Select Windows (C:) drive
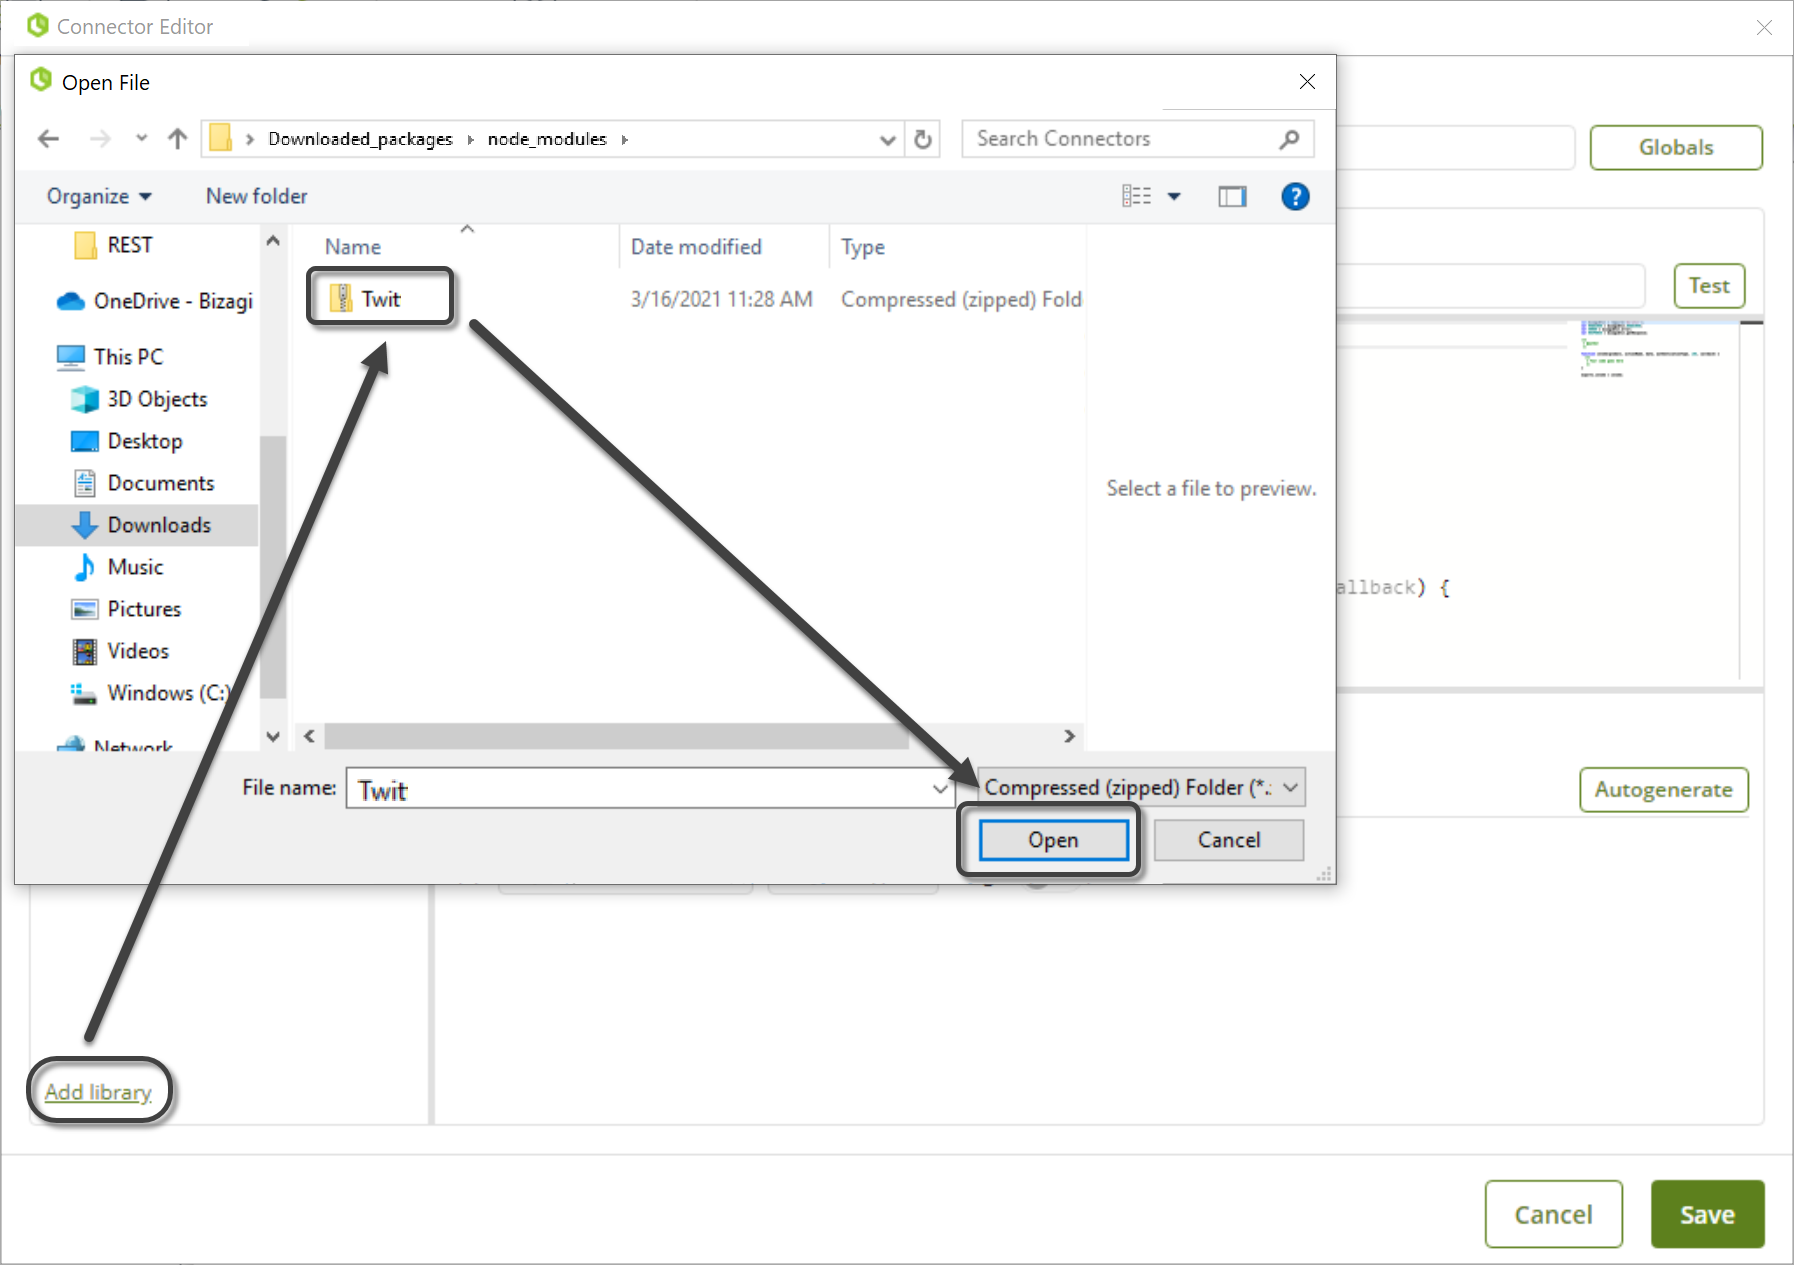This screenshot has height=1265, width=1794. tap(150, 693)
